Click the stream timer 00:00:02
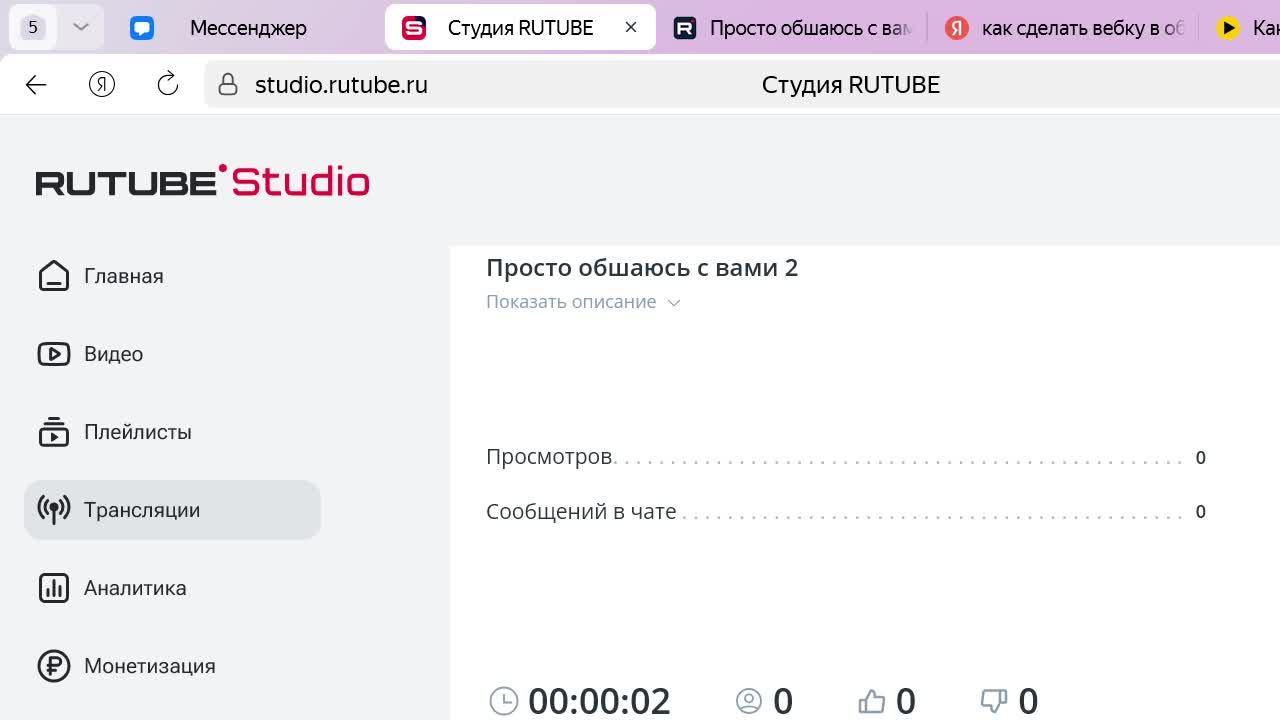Viewport: 1280px width, 720px height. click(x=599, y=701)
